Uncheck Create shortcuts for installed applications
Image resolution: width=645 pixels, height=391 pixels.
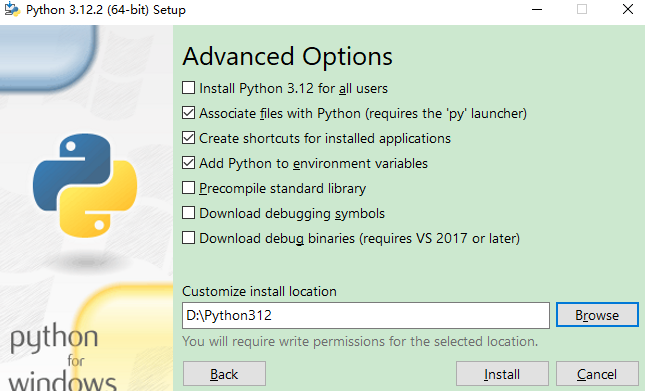tap(188, 138)
